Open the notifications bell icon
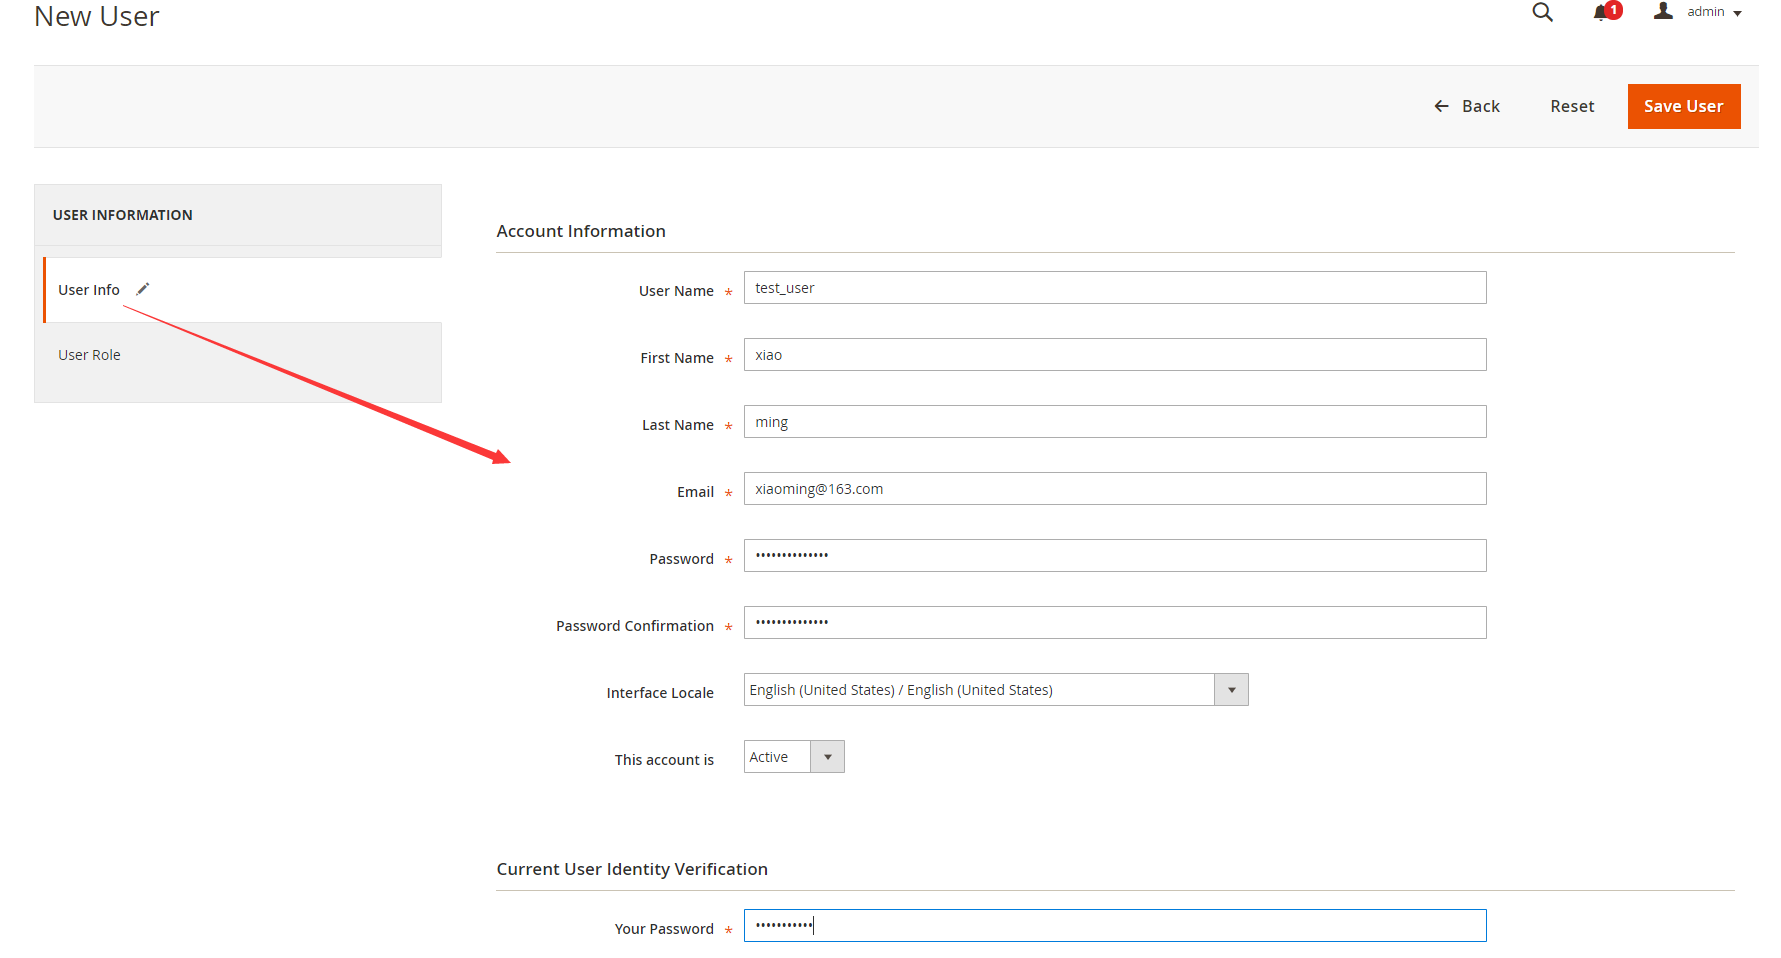 (x=1602, y=12)
